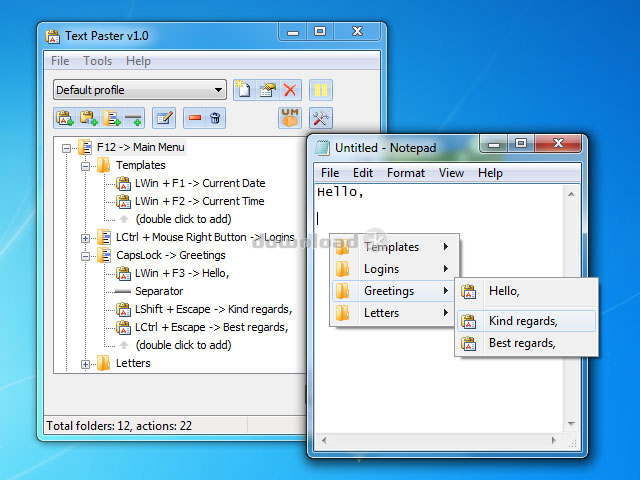Choose Kind regards, from the Greetings submenu
Image resolution: width=640 pixels, height=480 pixels.
[x=523, y=321]
